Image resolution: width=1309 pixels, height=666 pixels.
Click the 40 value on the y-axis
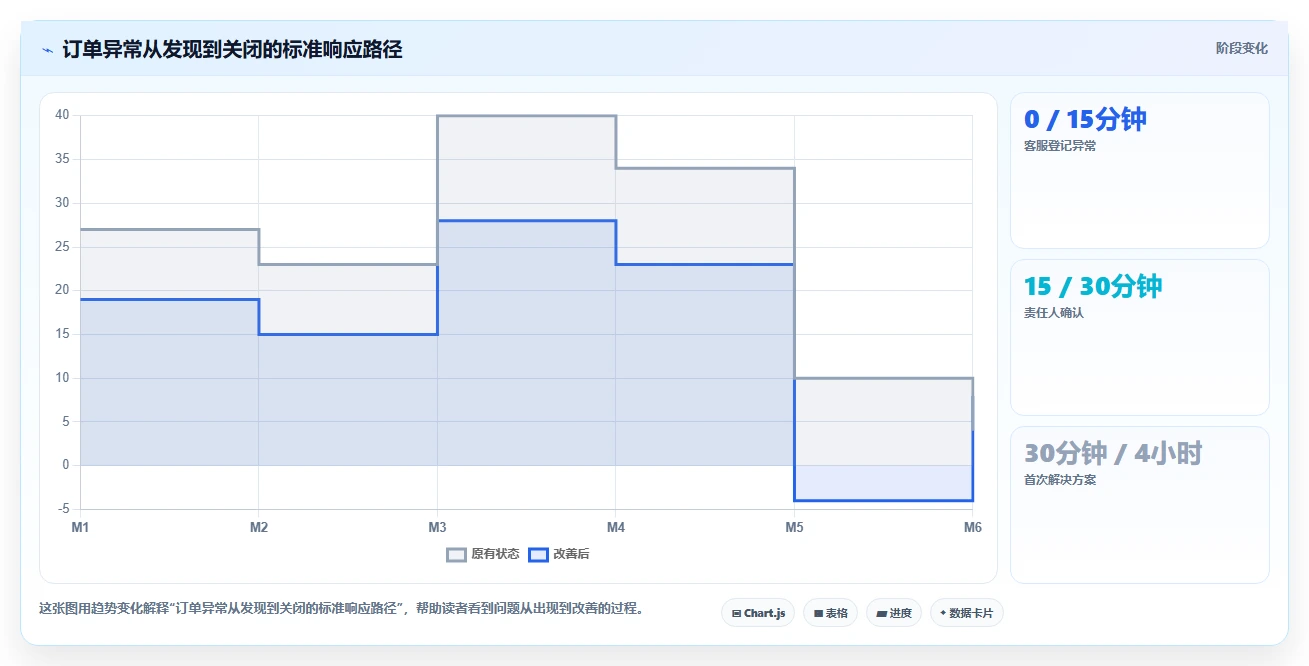(x=62, y=115)
